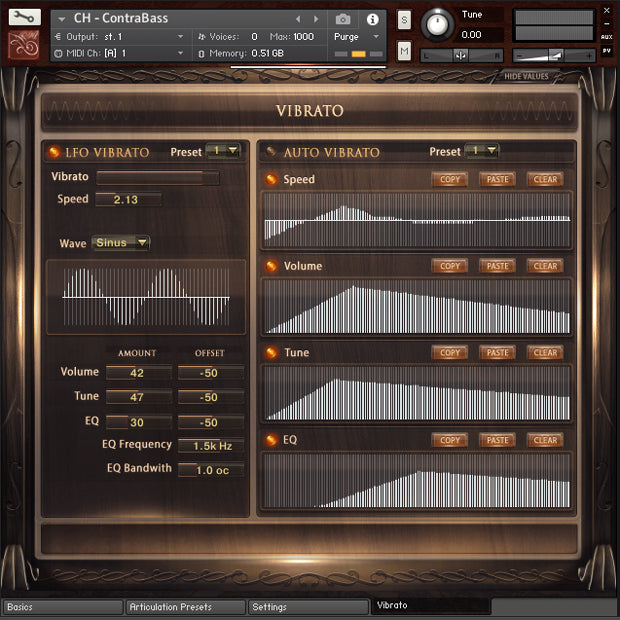Click the wrench edit instrument icon
The width and height of the screenshot is (620, 620).
click(x=24, y=17)
